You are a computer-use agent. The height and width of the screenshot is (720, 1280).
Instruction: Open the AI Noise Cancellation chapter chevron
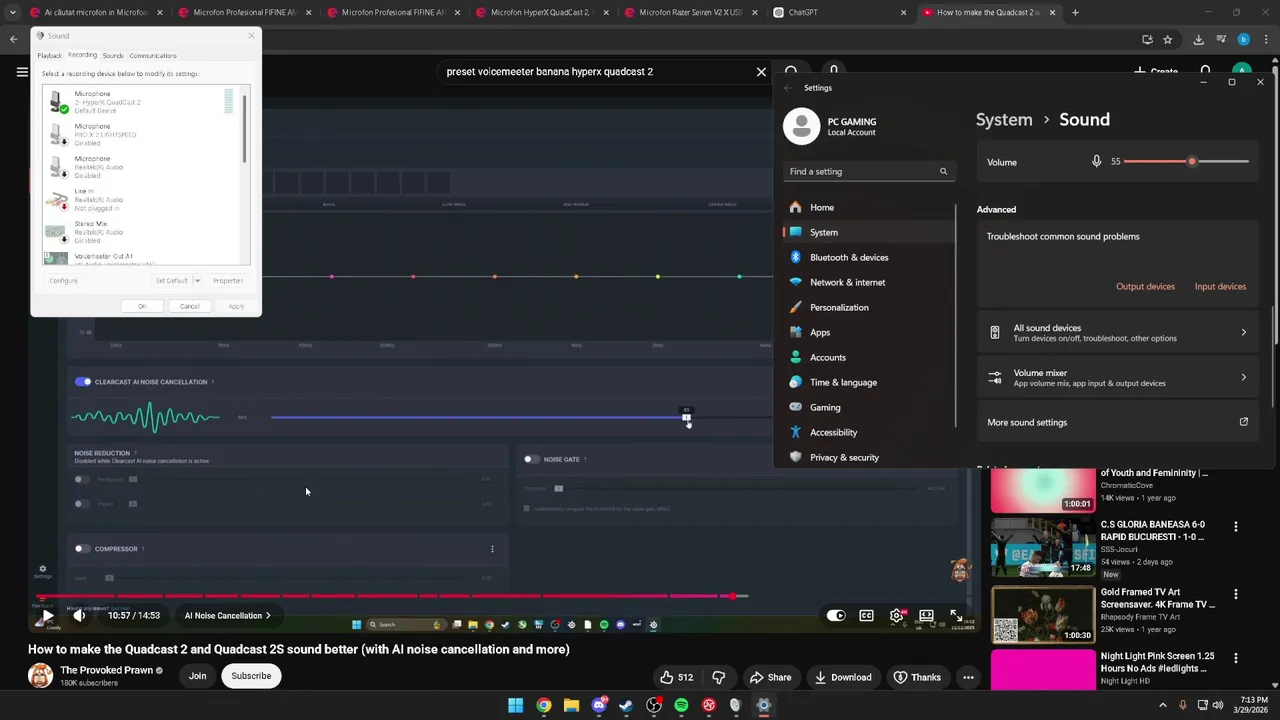coord(268,616)
